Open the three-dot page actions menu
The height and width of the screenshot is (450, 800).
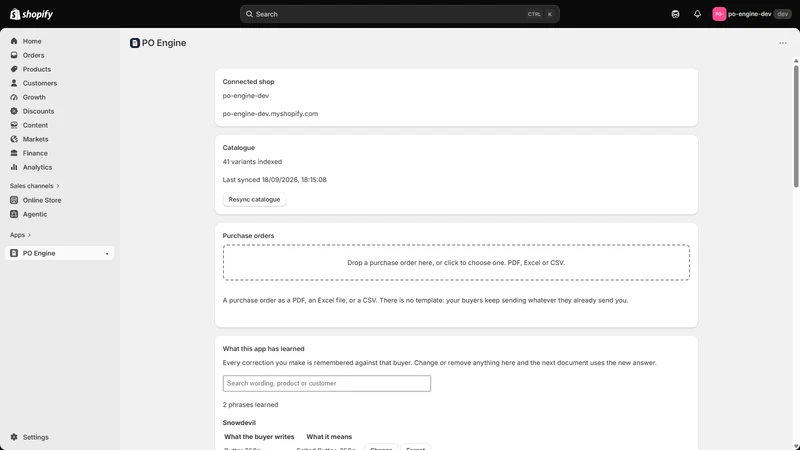point(783,43)
